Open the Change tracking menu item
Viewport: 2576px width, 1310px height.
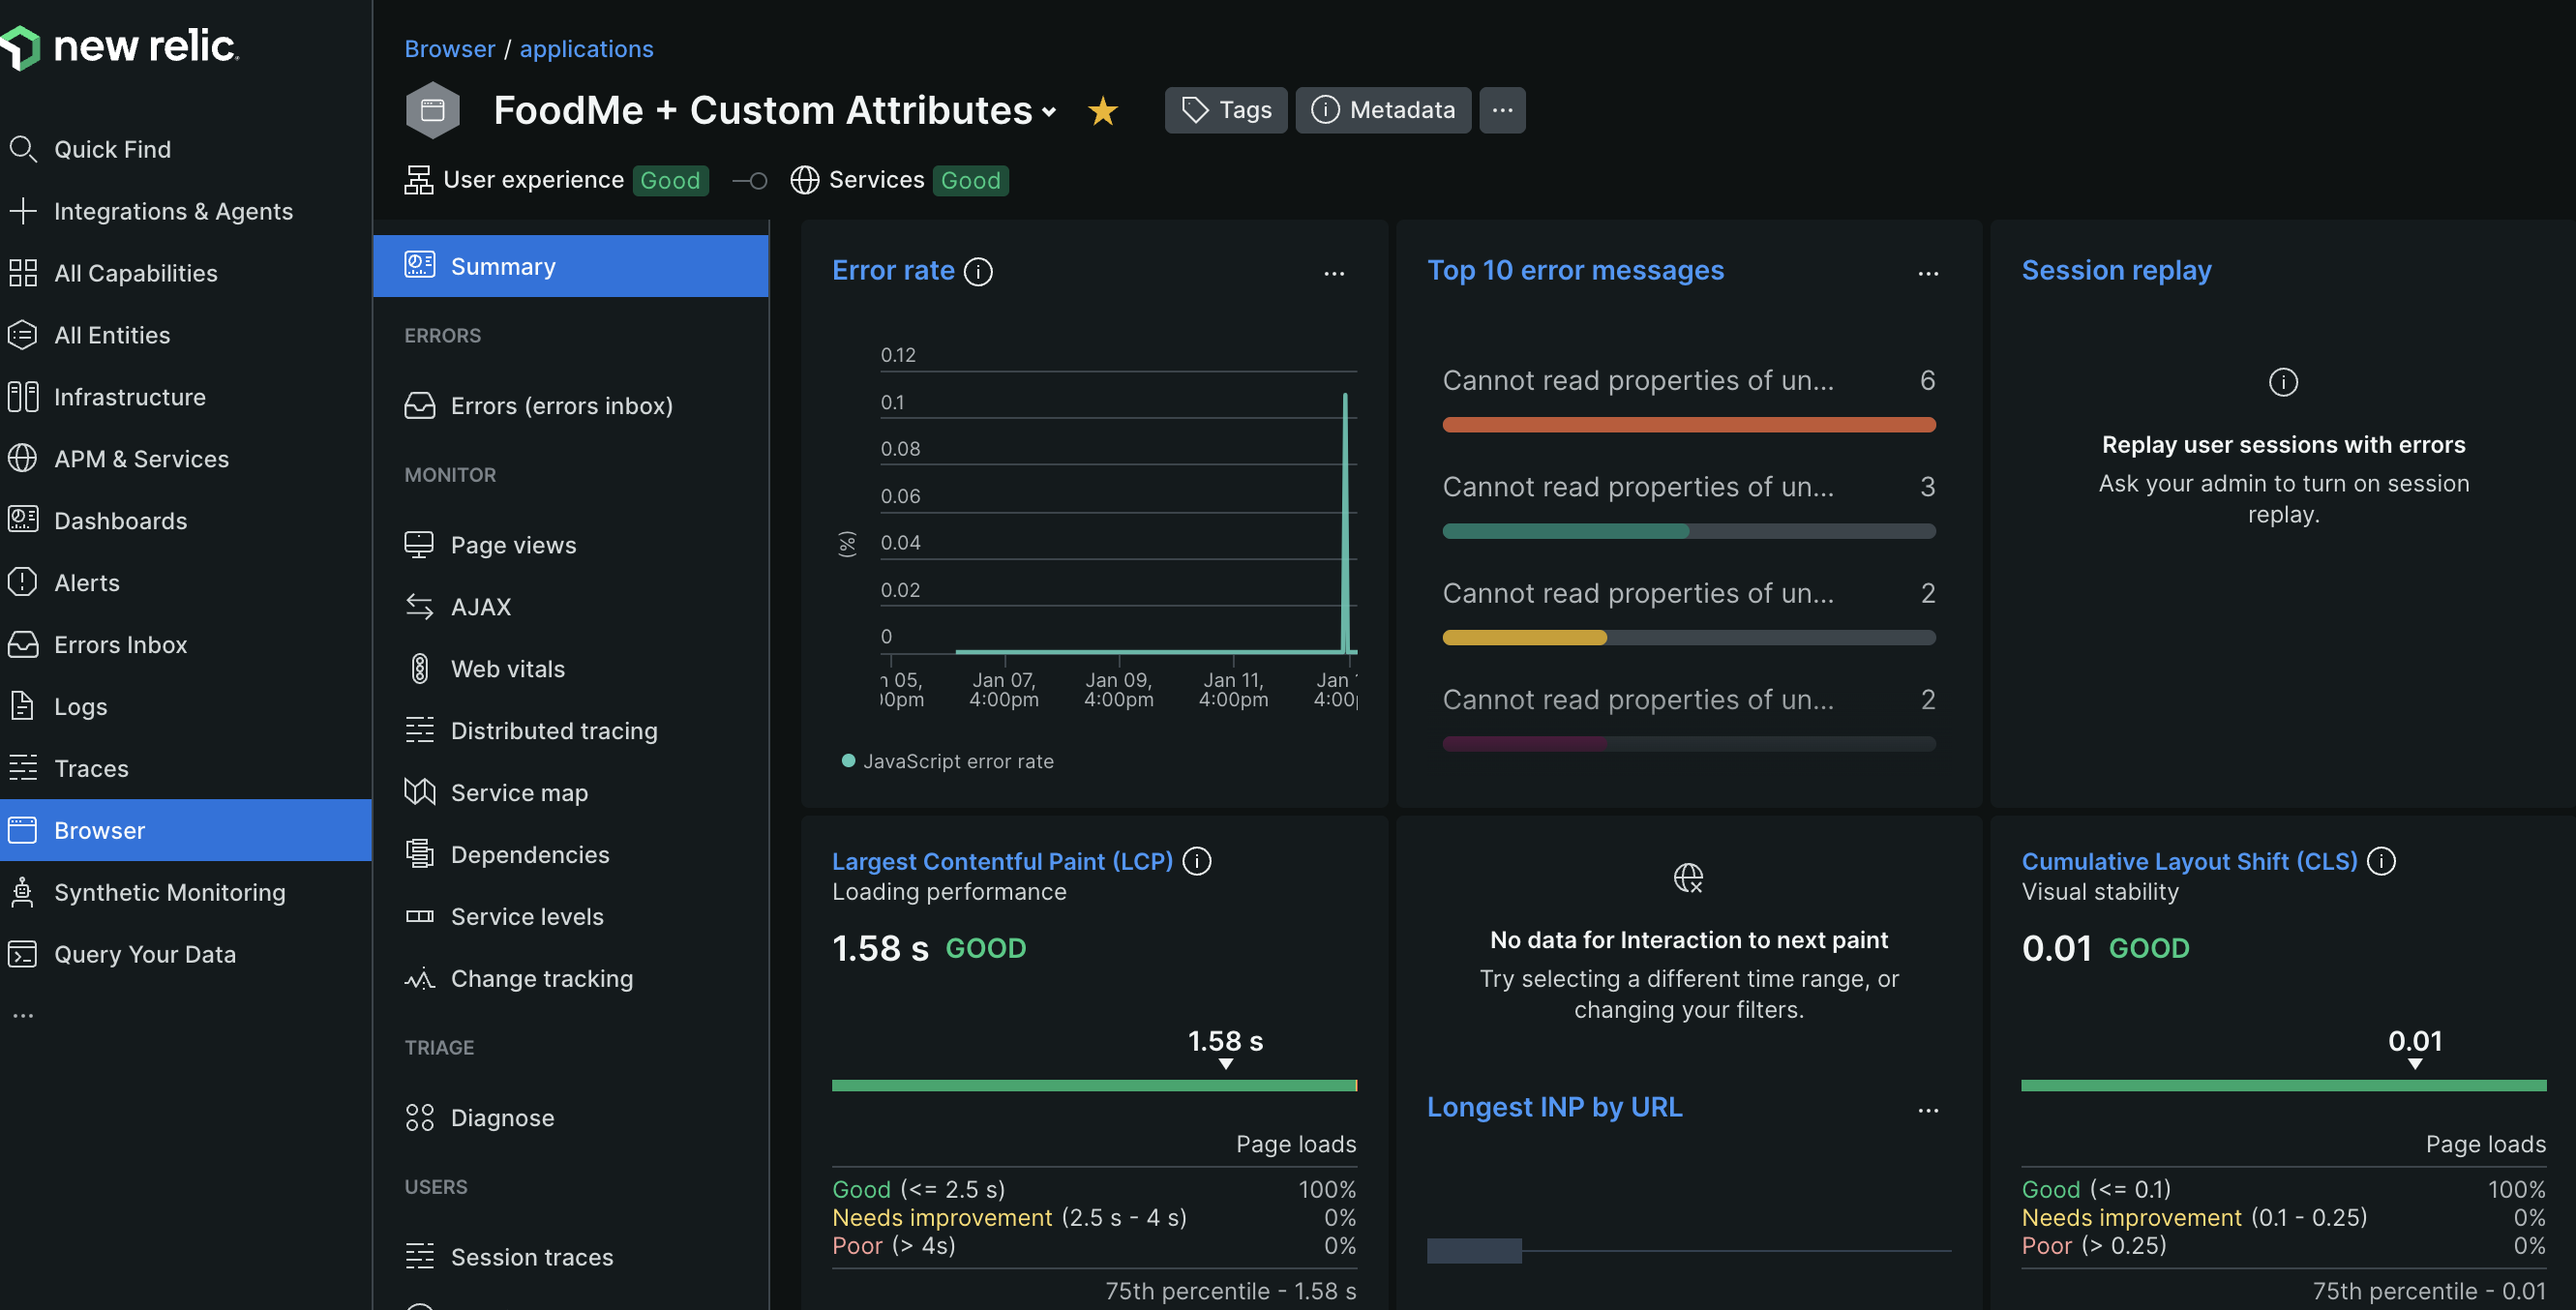571,979
